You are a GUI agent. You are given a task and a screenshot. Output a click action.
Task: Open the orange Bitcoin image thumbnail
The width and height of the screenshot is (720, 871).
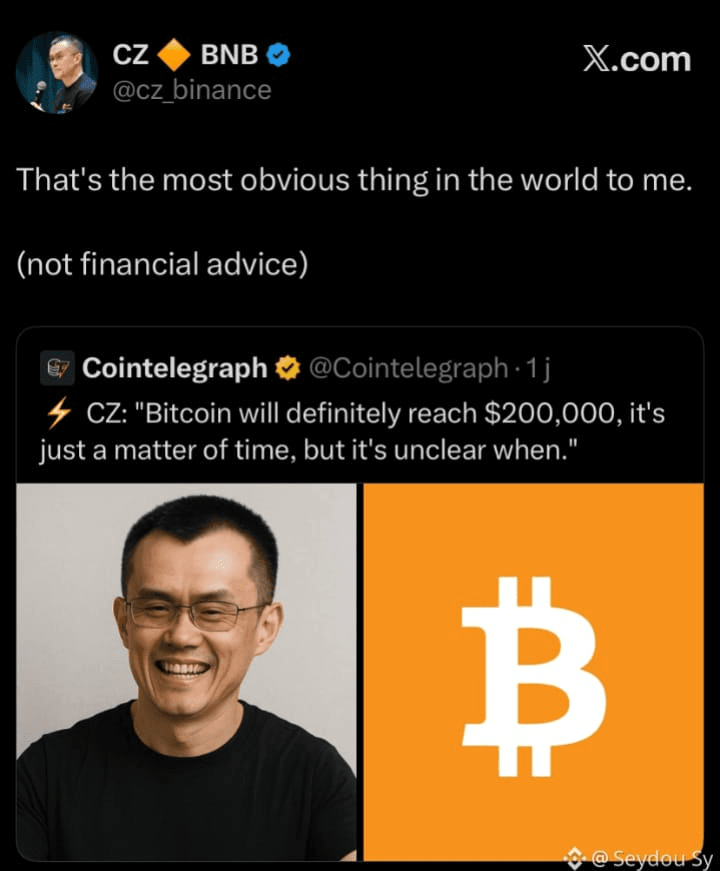[x=533, y=672]
